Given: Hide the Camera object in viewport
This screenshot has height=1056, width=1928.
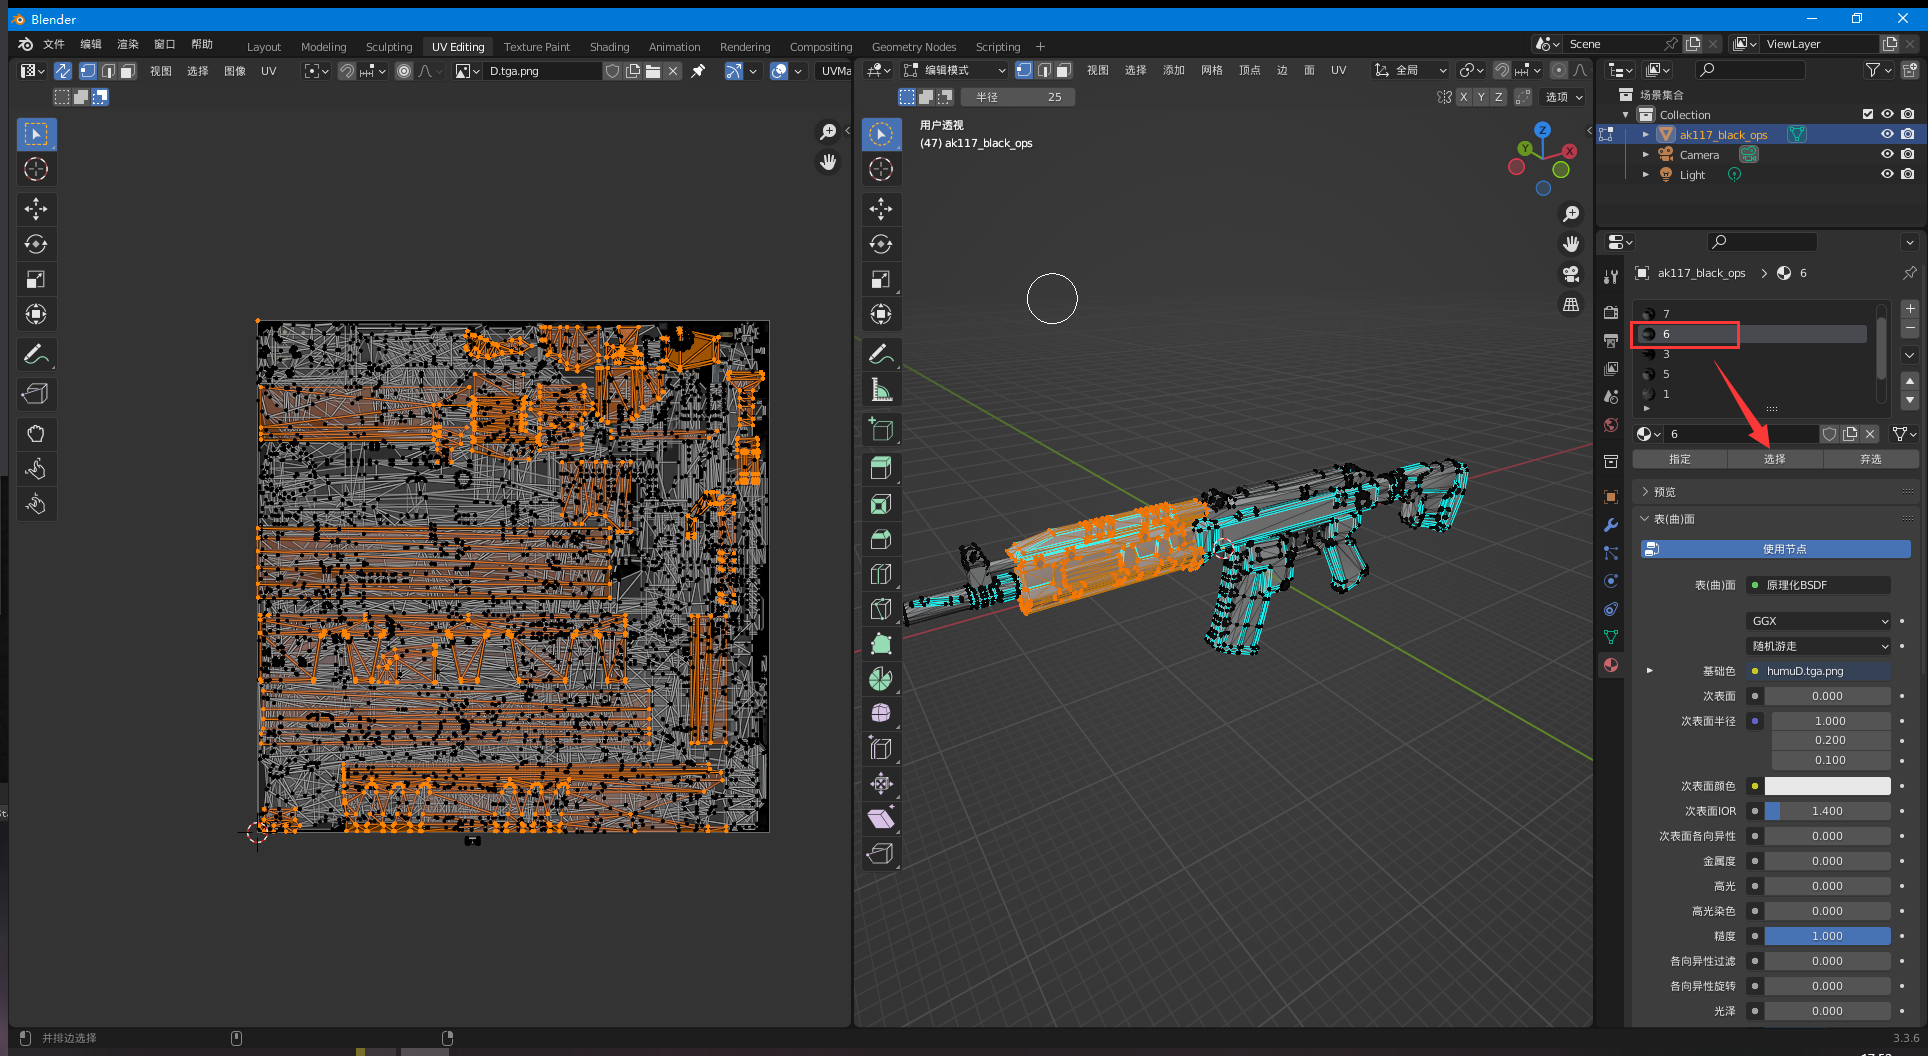Looking at the screenshot, I should pyautogui.click(x=1887, y=154).
